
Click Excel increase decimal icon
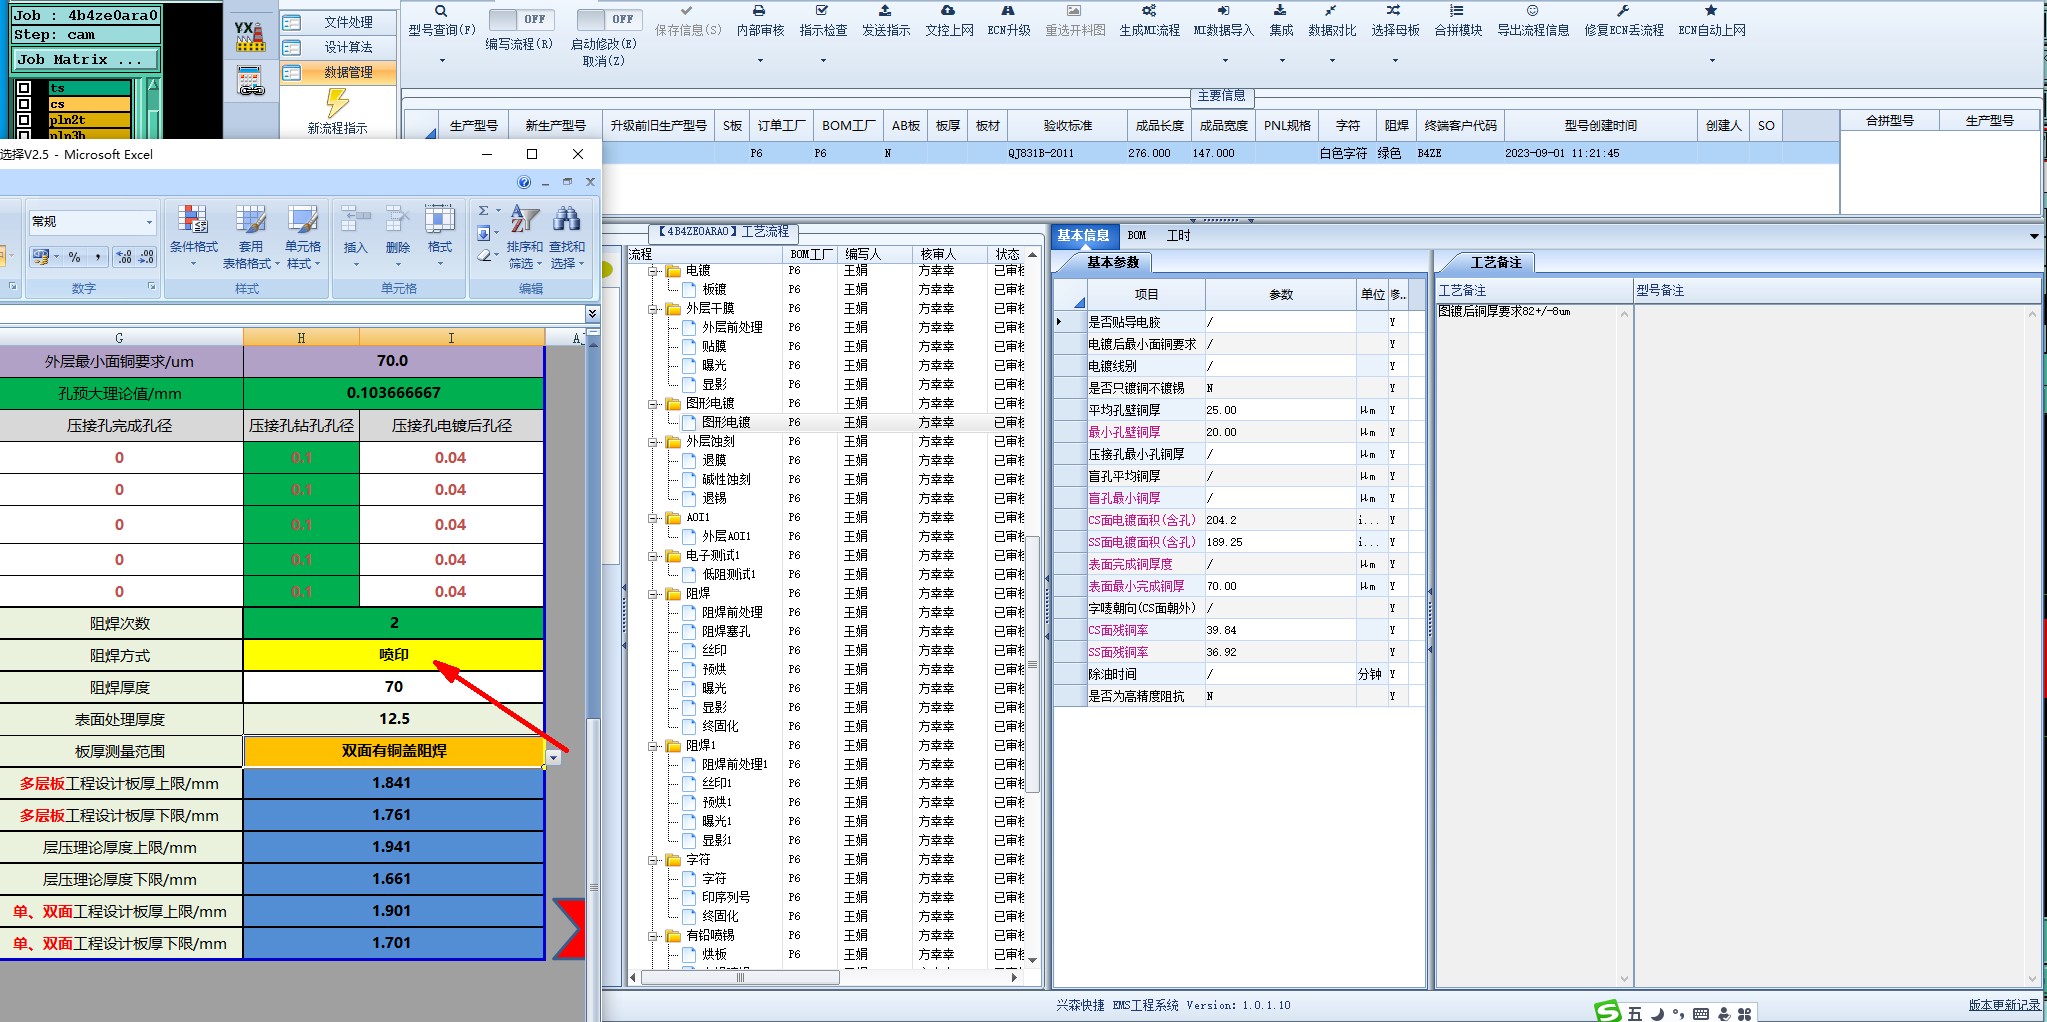[x=124, y=257]
